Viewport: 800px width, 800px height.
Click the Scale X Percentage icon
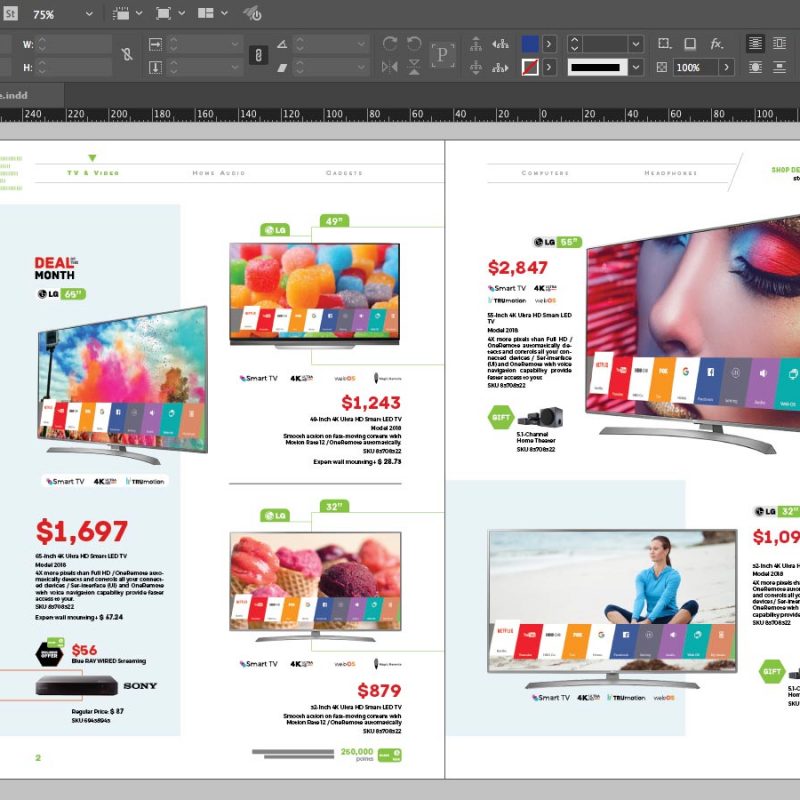155,44
